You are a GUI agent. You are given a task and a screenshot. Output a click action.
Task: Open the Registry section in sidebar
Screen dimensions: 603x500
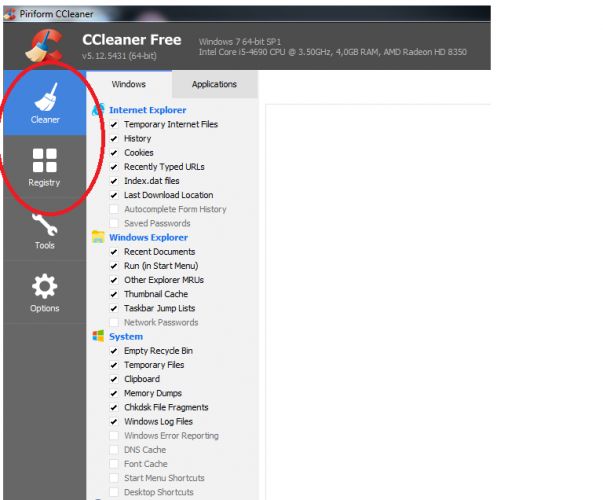pyautogui.click(x=45, y=167)
